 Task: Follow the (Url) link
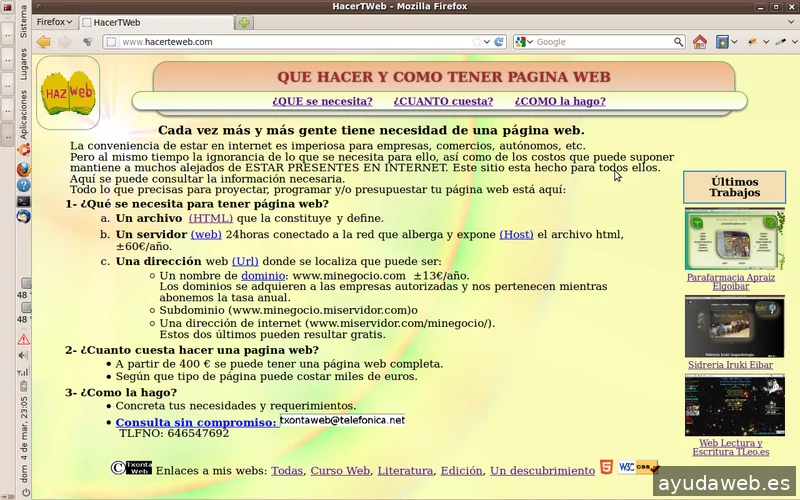tap(245, 261)
